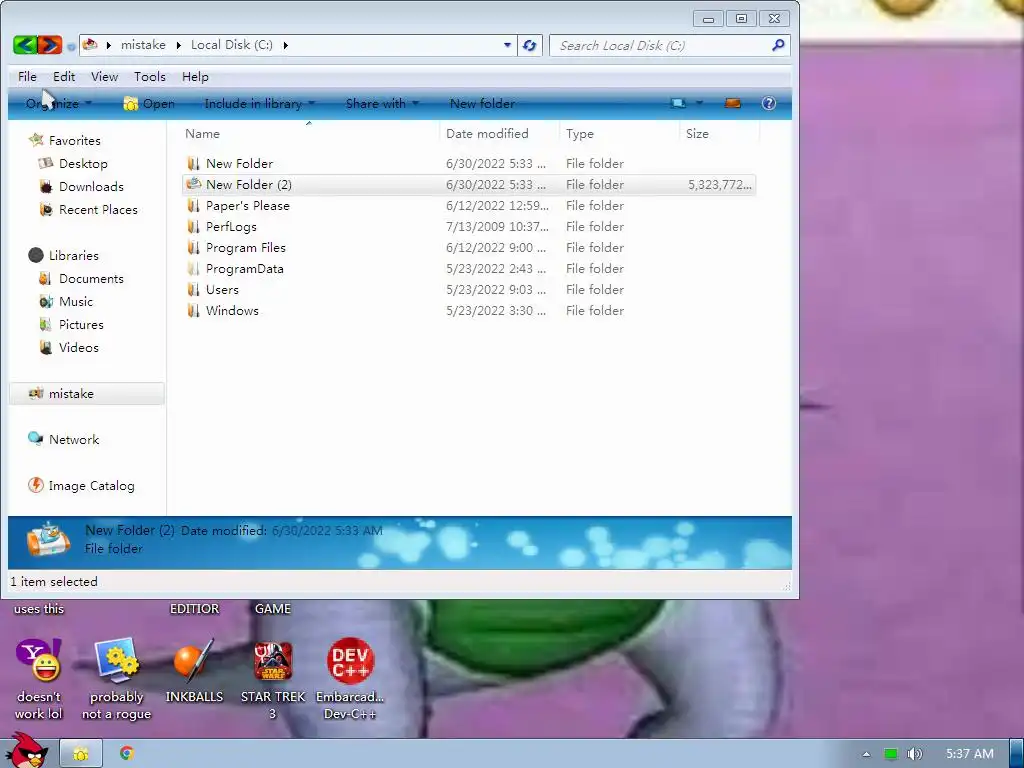Open Downloads in the sidebar
Screen dimensions: 1024x768
(91, 187)
